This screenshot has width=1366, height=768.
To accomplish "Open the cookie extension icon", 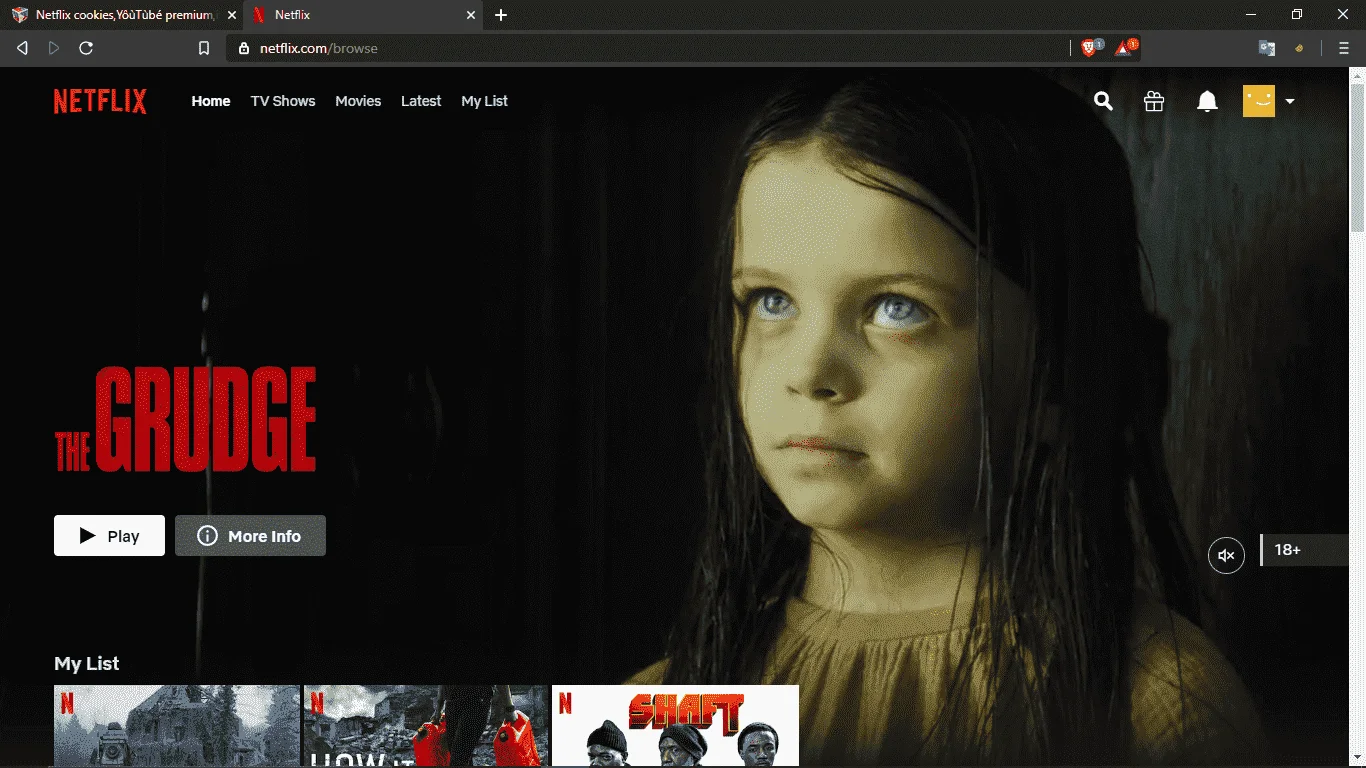I will point(1300,48).
